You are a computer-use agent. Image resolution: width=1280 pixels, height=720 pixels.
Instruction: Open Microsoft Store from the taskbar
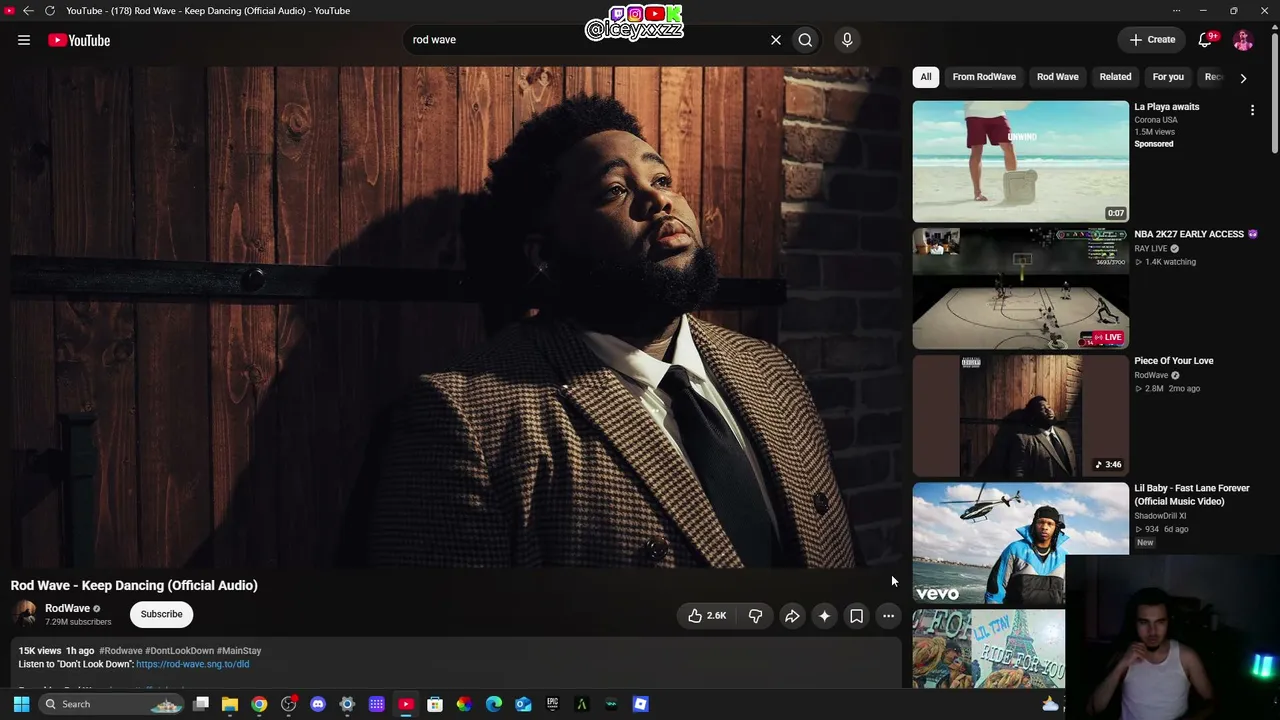[435, 704]
